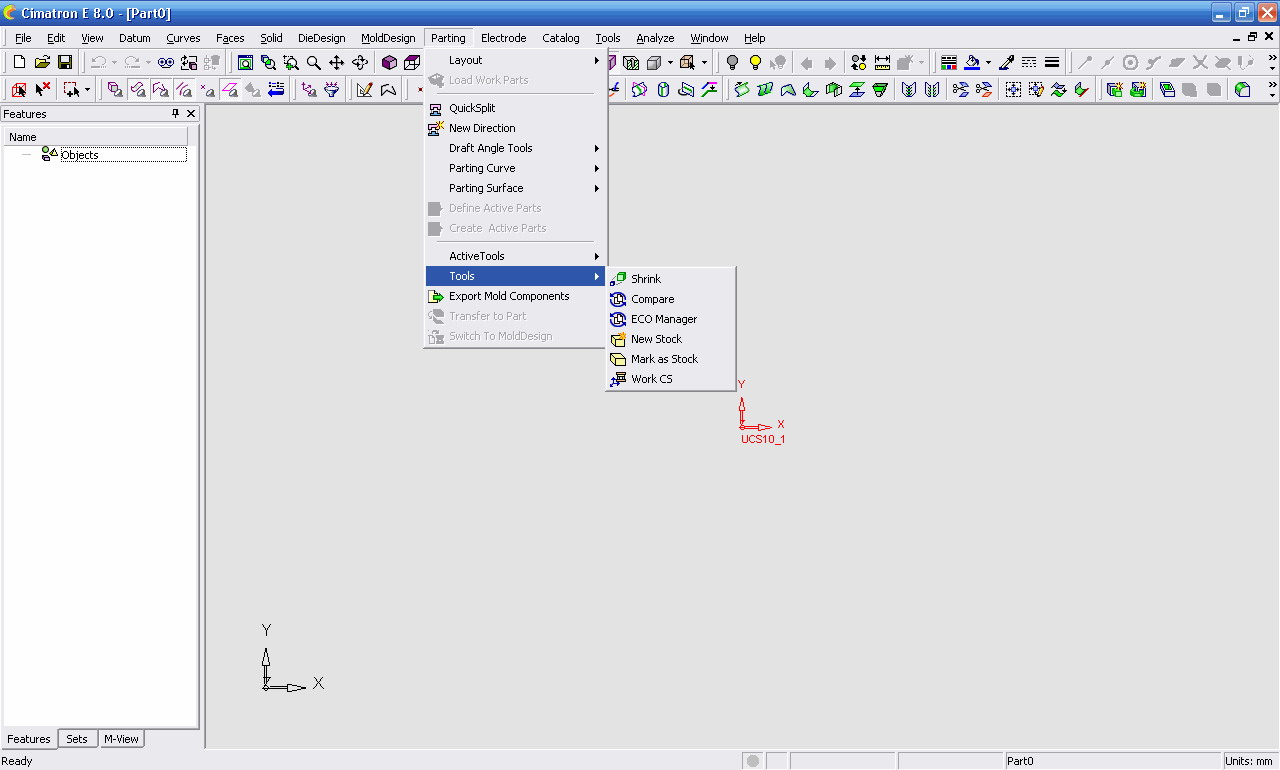Switch to the M-View tab
This screenshot has height=770, width=1280.
[121, 739]
